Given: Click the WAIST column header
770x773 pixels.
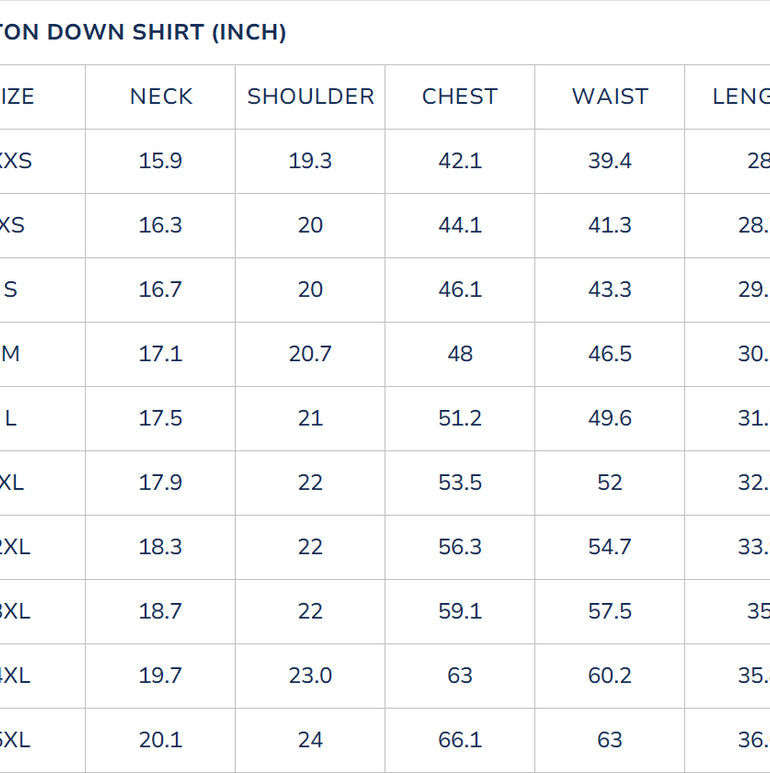Looking at the screenshot, I should (x=610, y=97).
